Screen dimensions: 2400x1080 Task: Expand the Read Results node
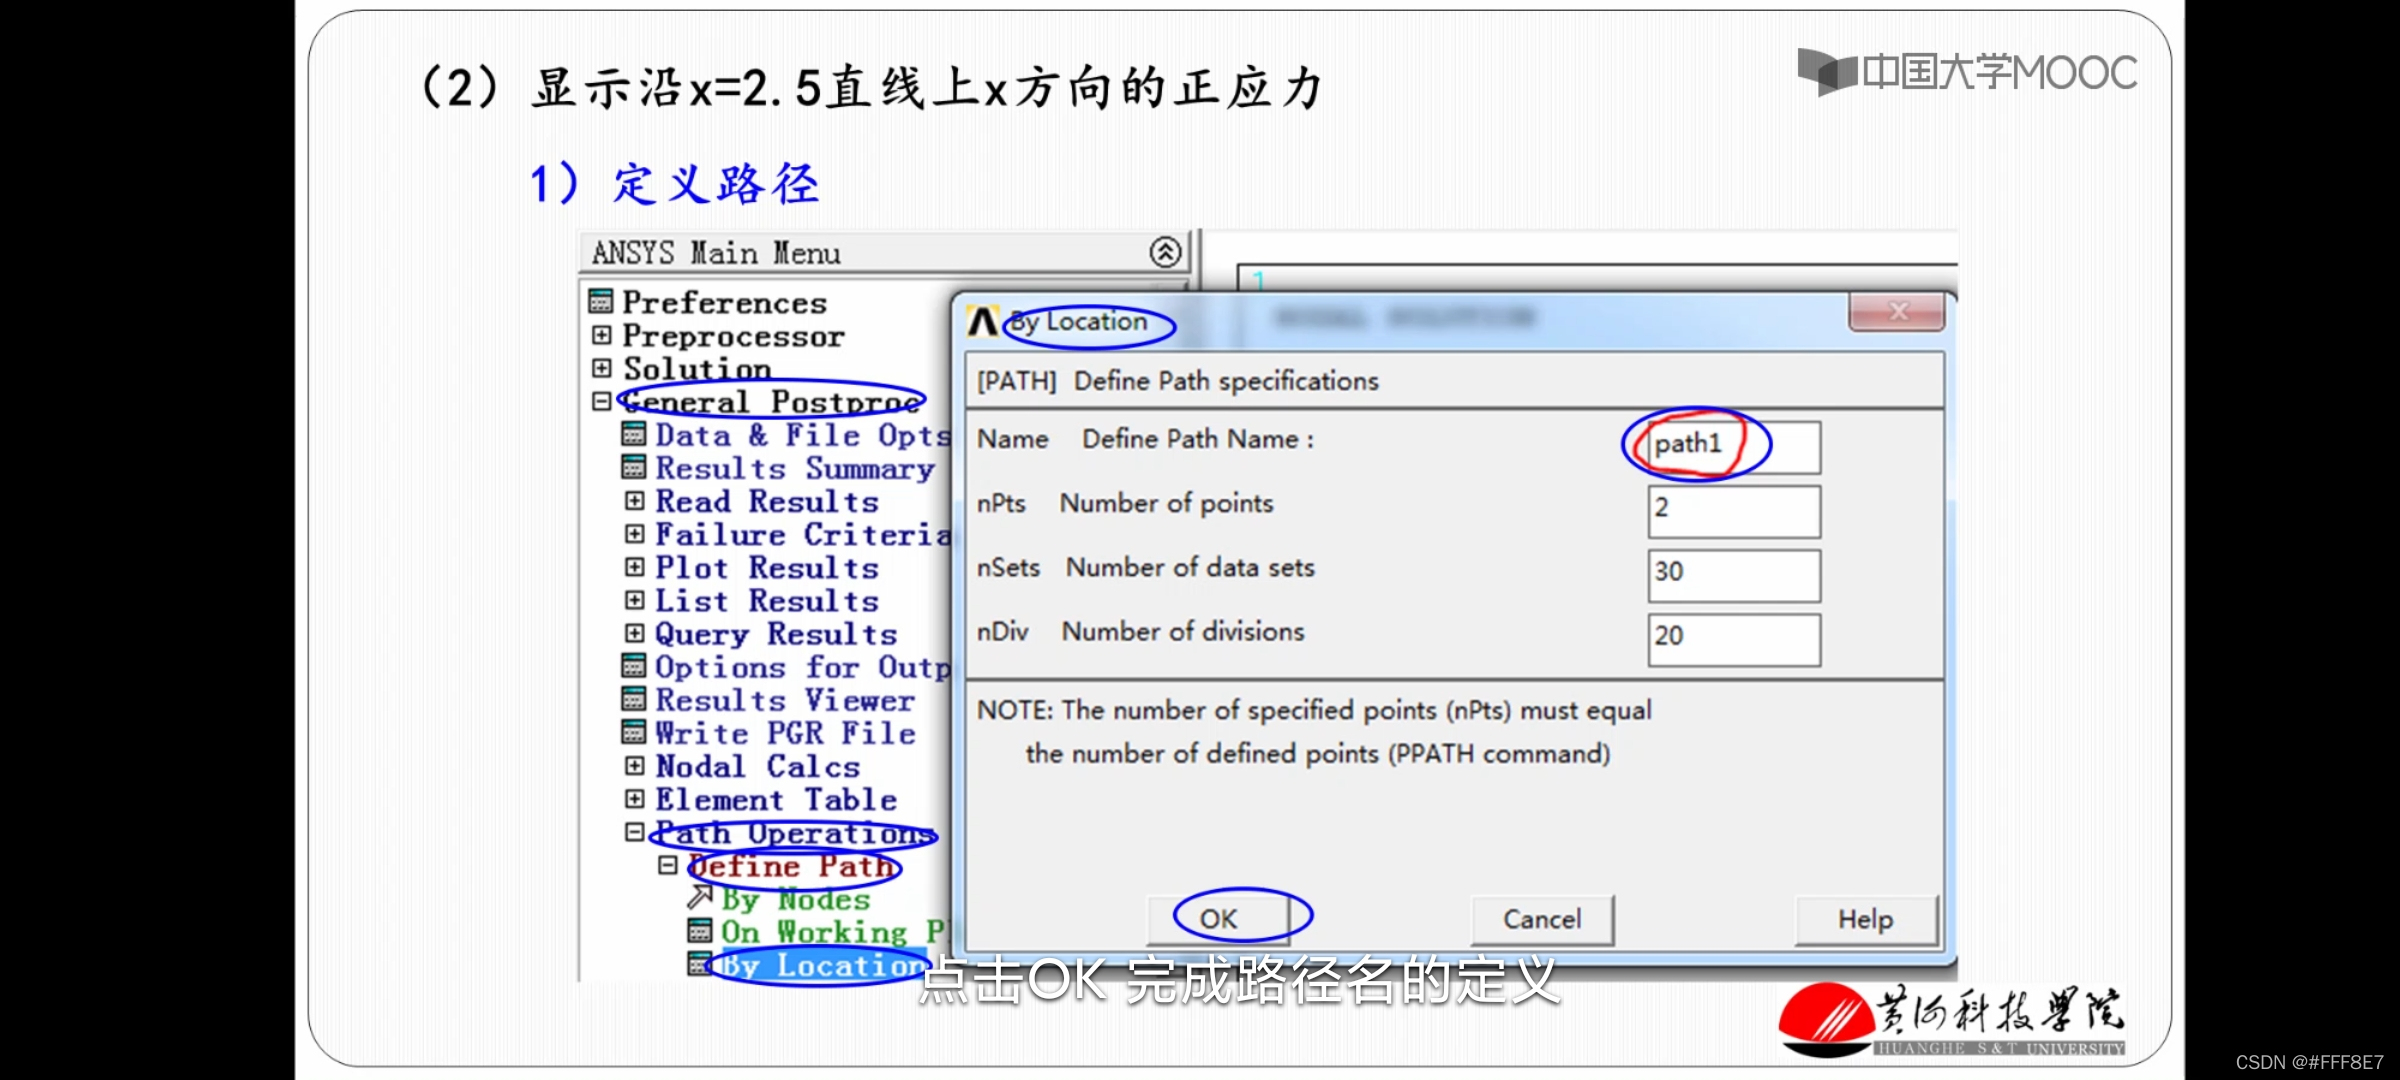click(x=634, y=500)
